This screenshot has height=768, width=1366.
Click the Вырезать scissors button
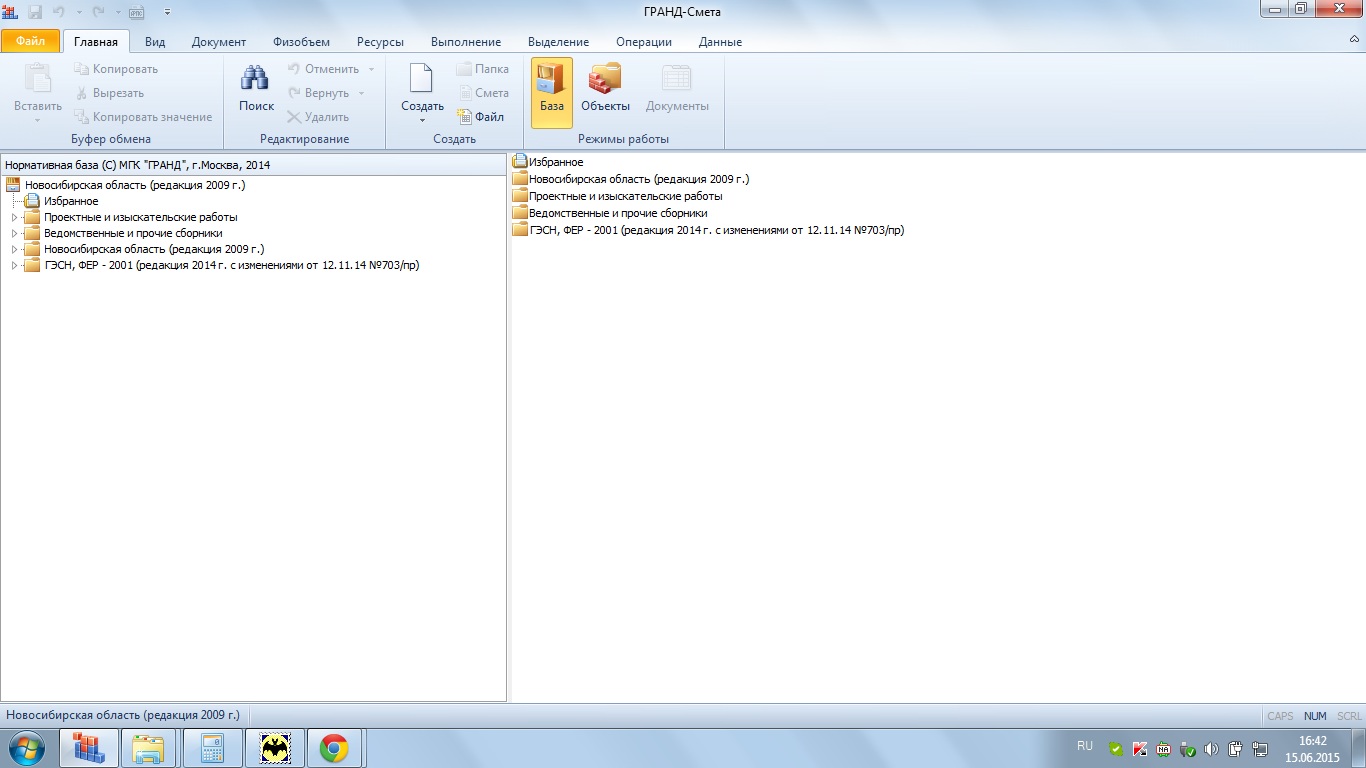(110, 93)
